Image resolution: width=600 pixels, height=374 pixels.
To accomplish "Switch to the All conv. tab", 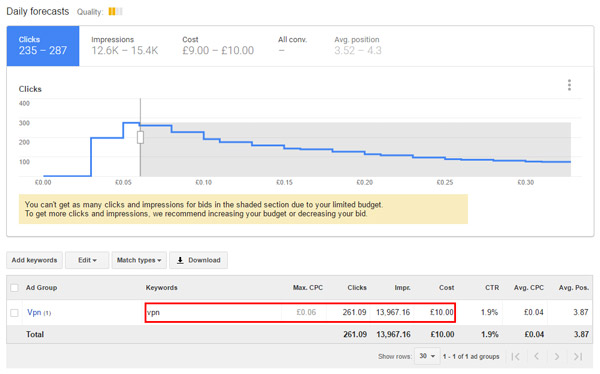I will [292, 46].
